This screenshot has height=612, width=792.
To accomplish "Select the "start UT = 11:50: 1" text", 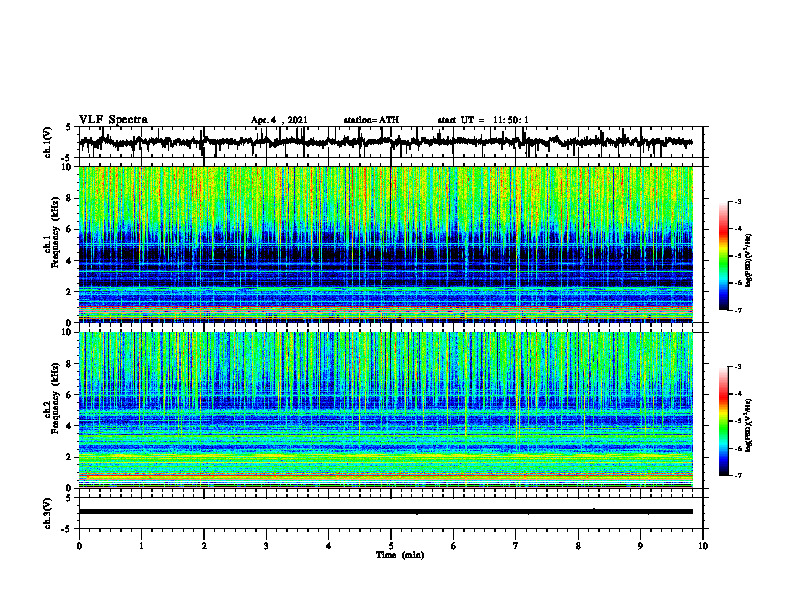I will coord(483,120).
